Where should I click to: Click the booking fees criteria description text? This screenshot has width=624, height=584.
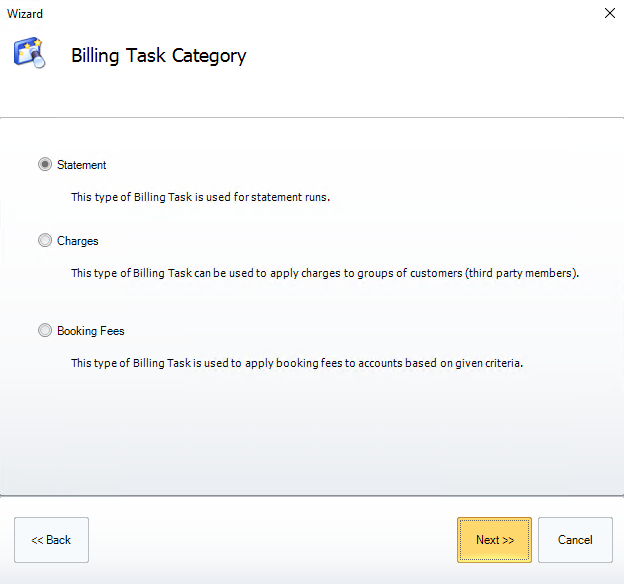tap(297, 363)
